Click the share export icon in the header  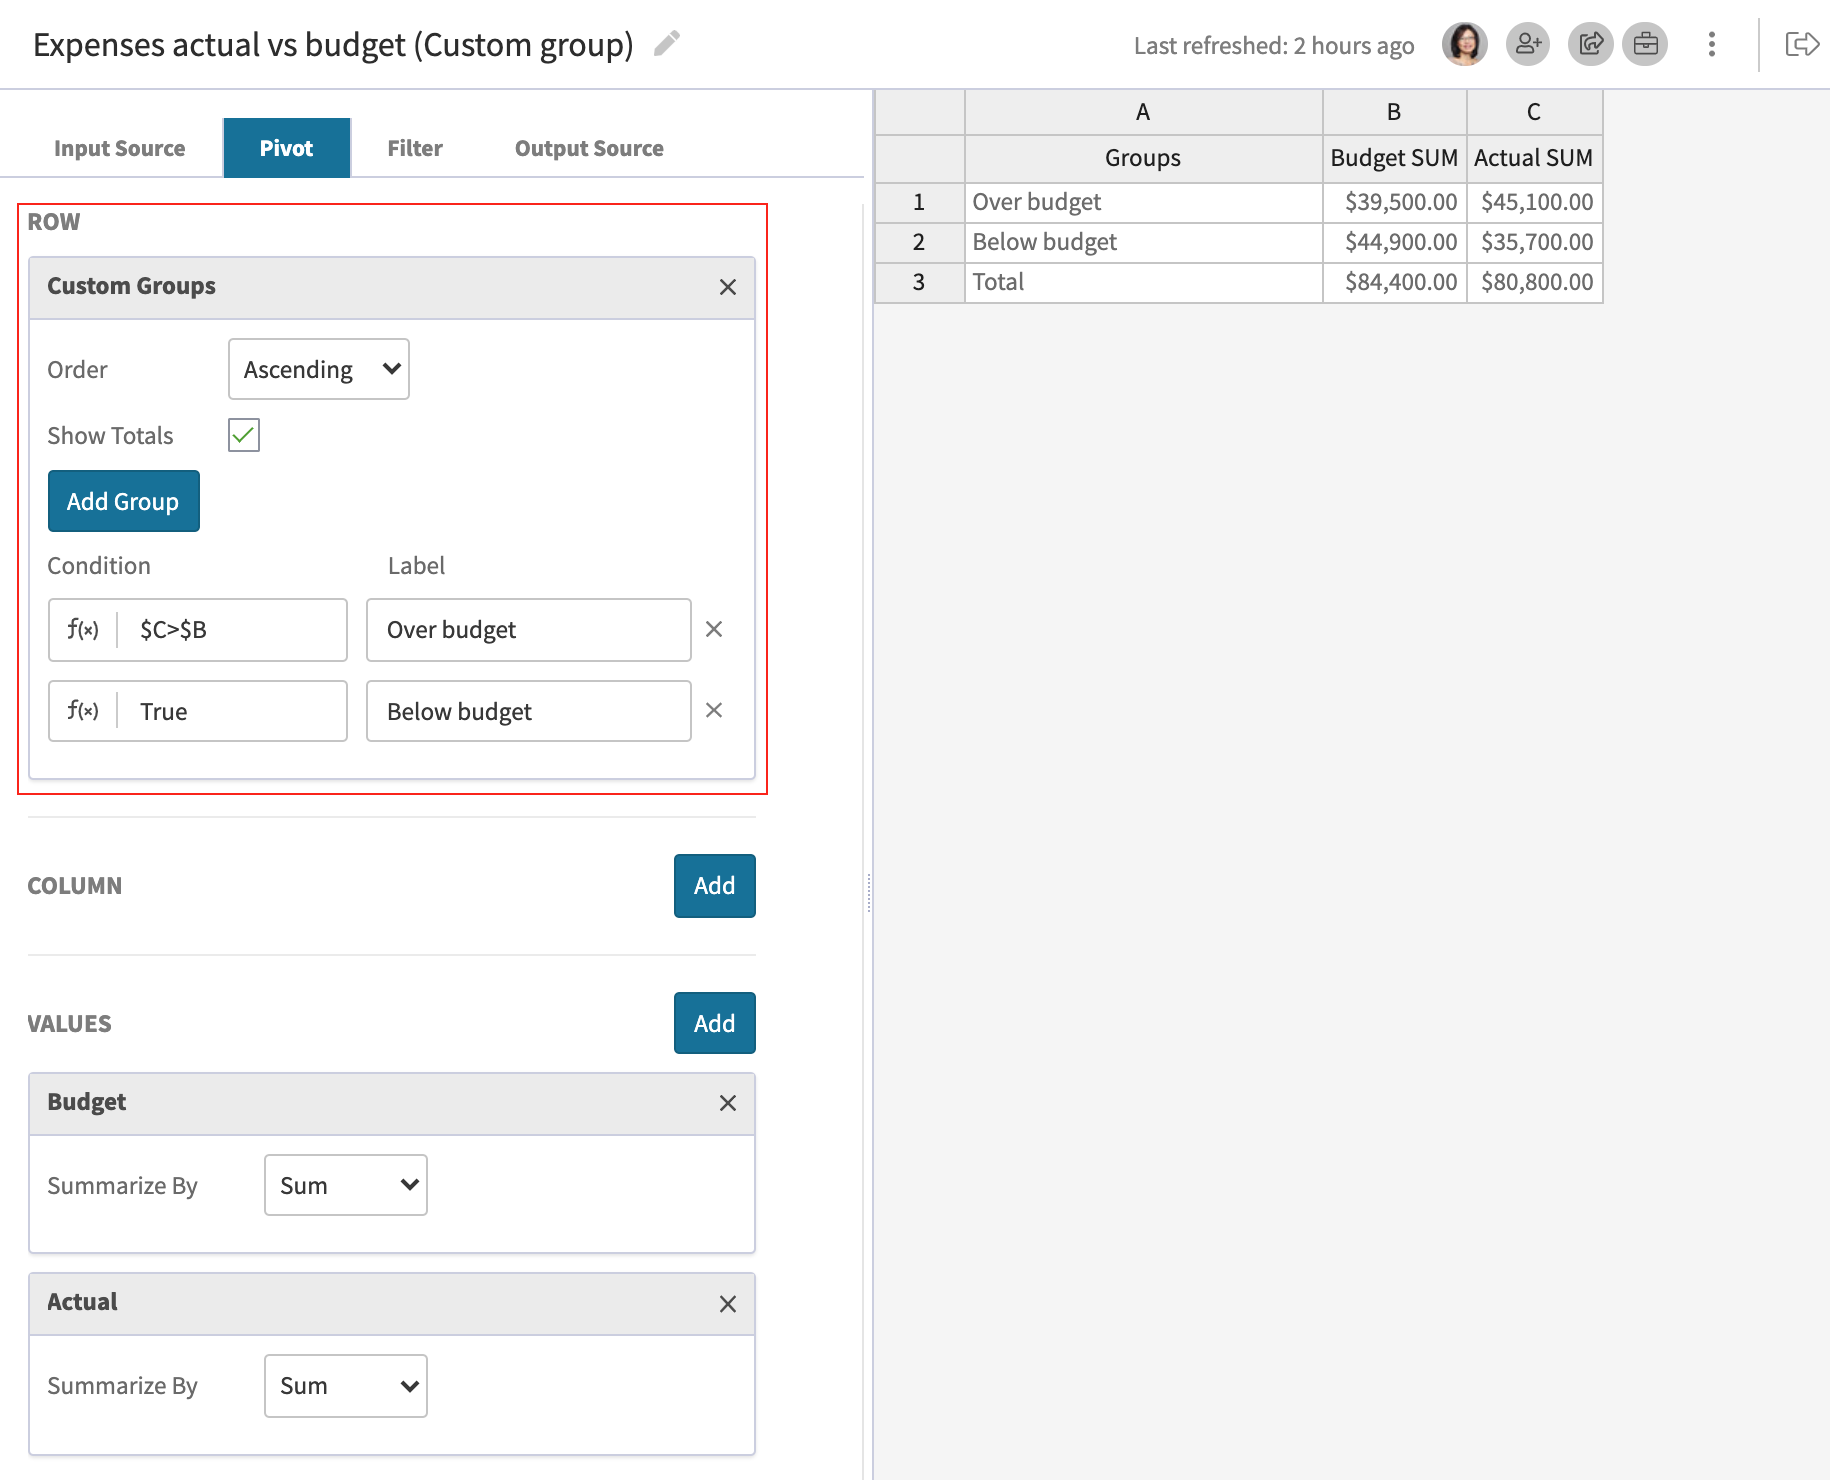click(x=1590, y=44)
